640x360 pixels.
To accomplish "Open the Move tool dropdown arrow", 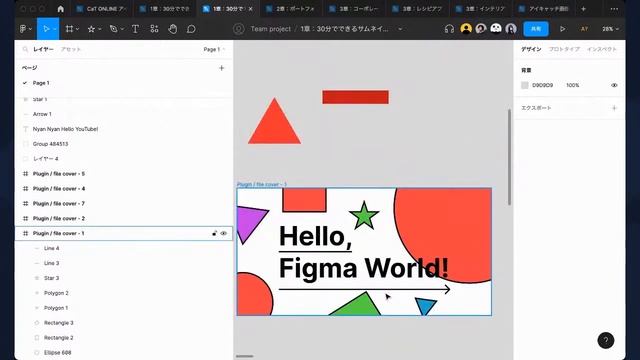I will [55, 29].
